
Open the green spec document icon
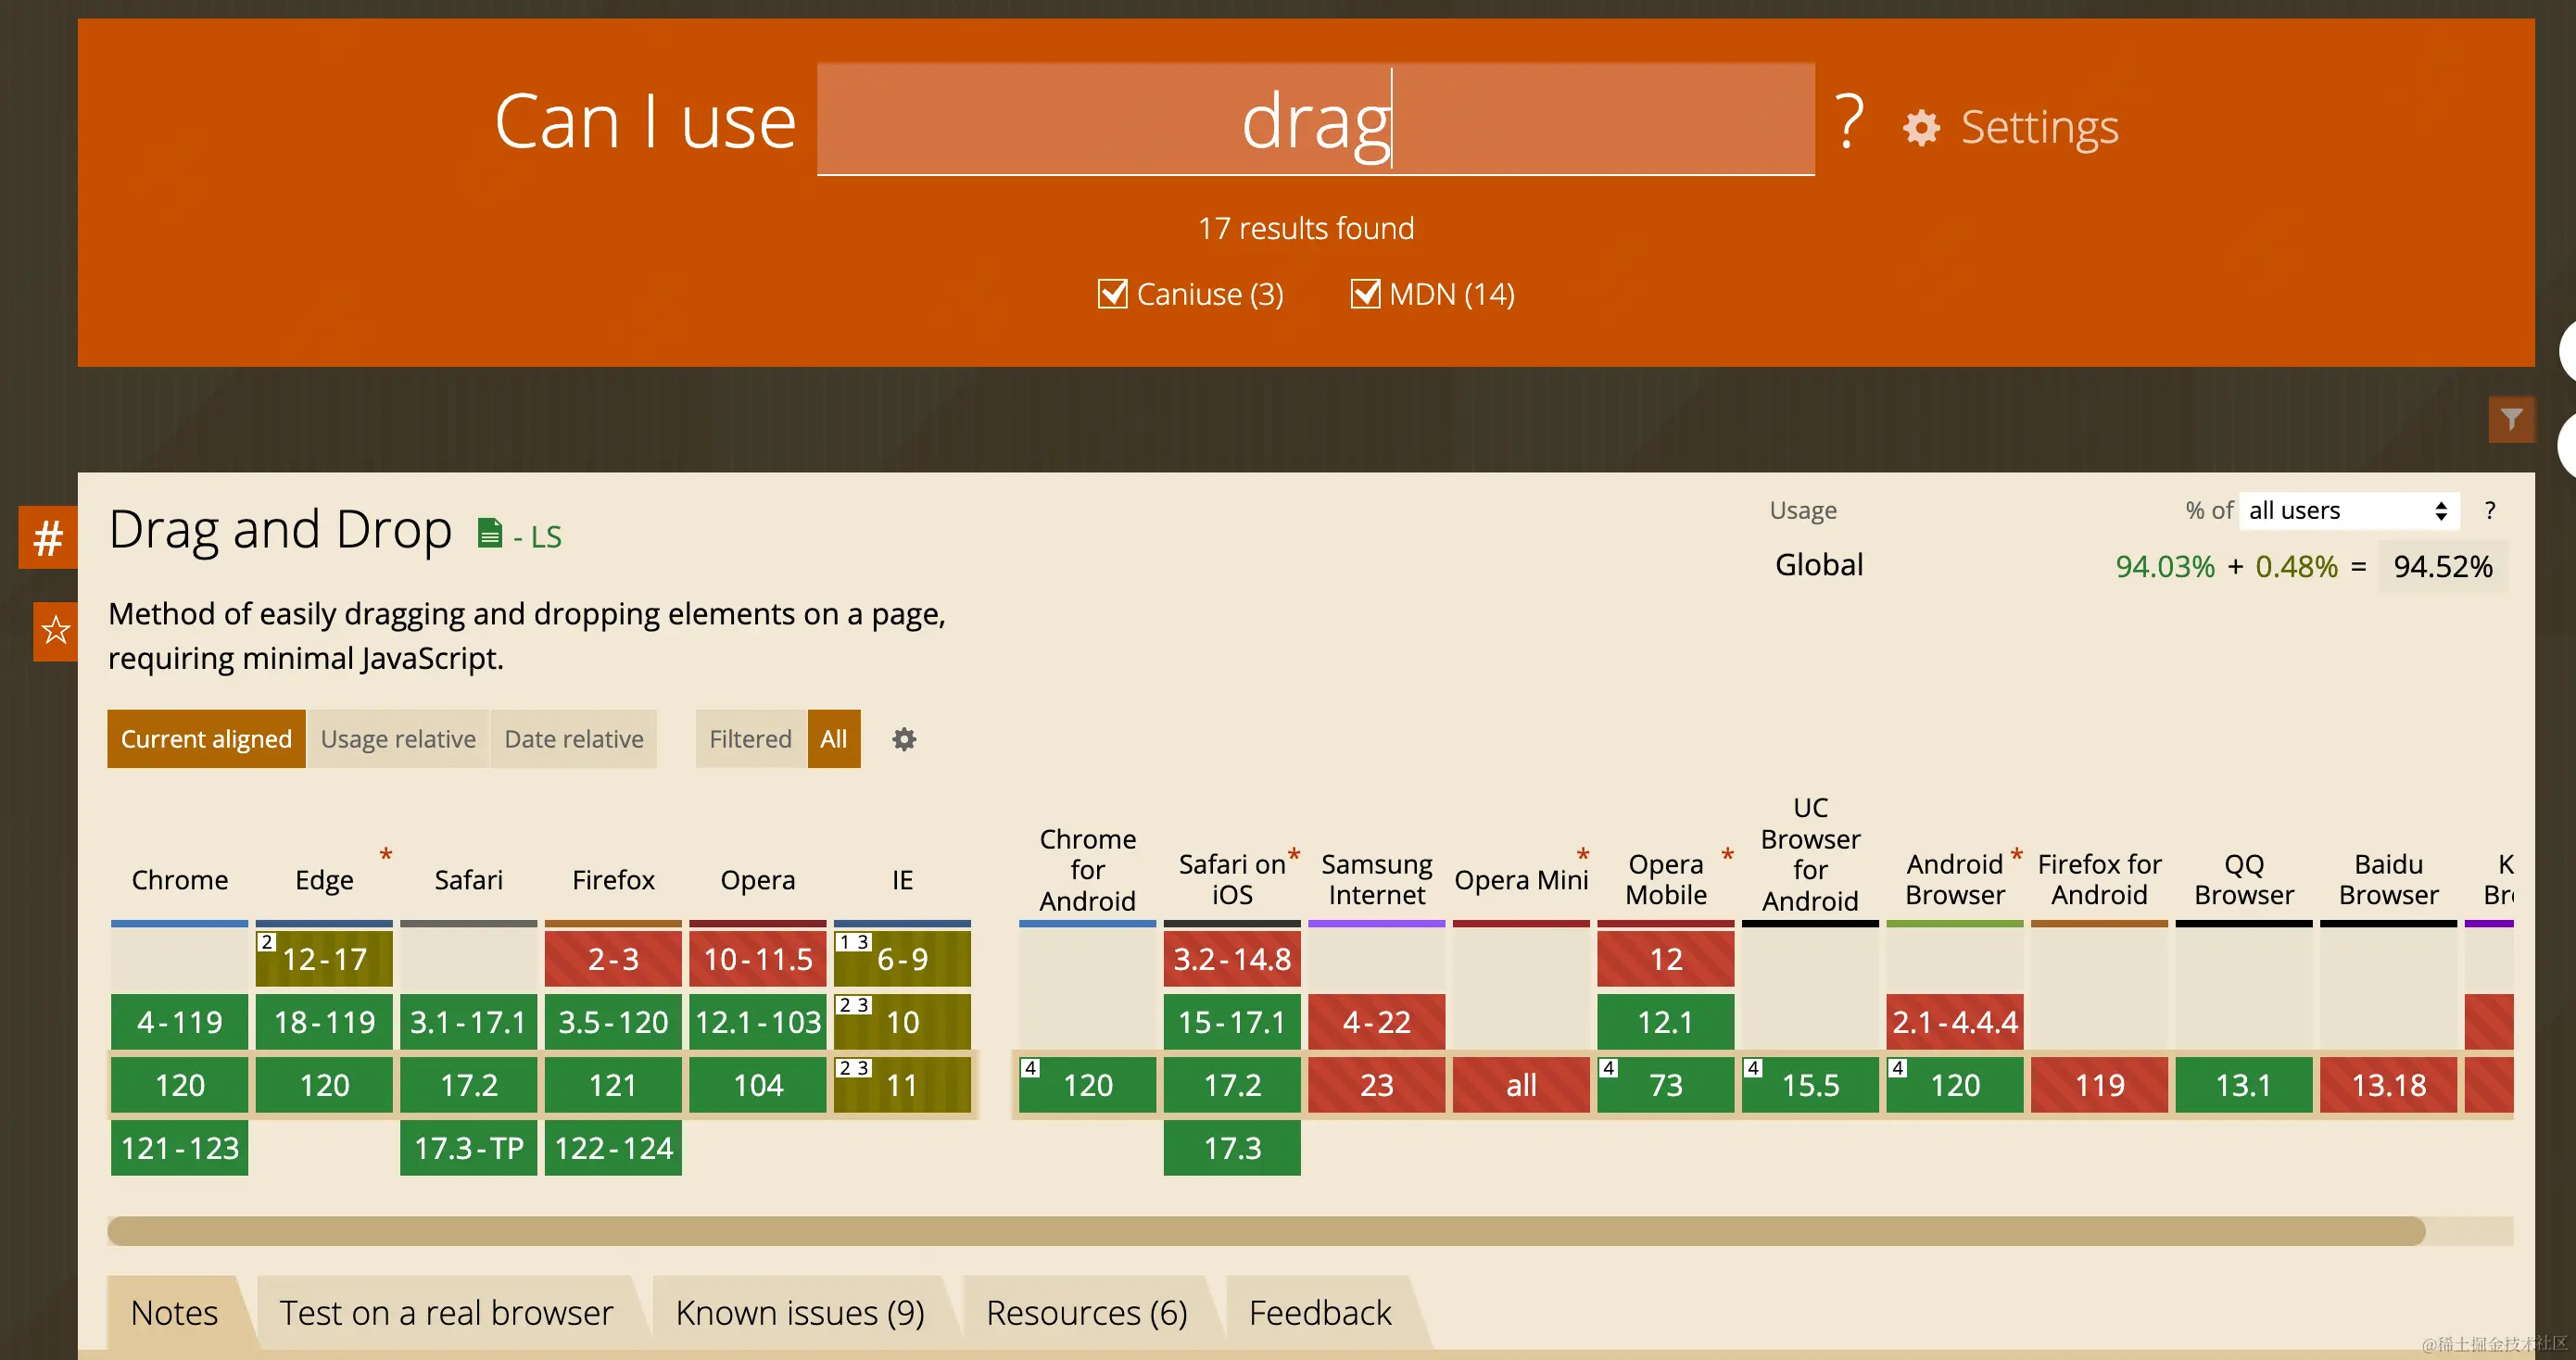489,533
